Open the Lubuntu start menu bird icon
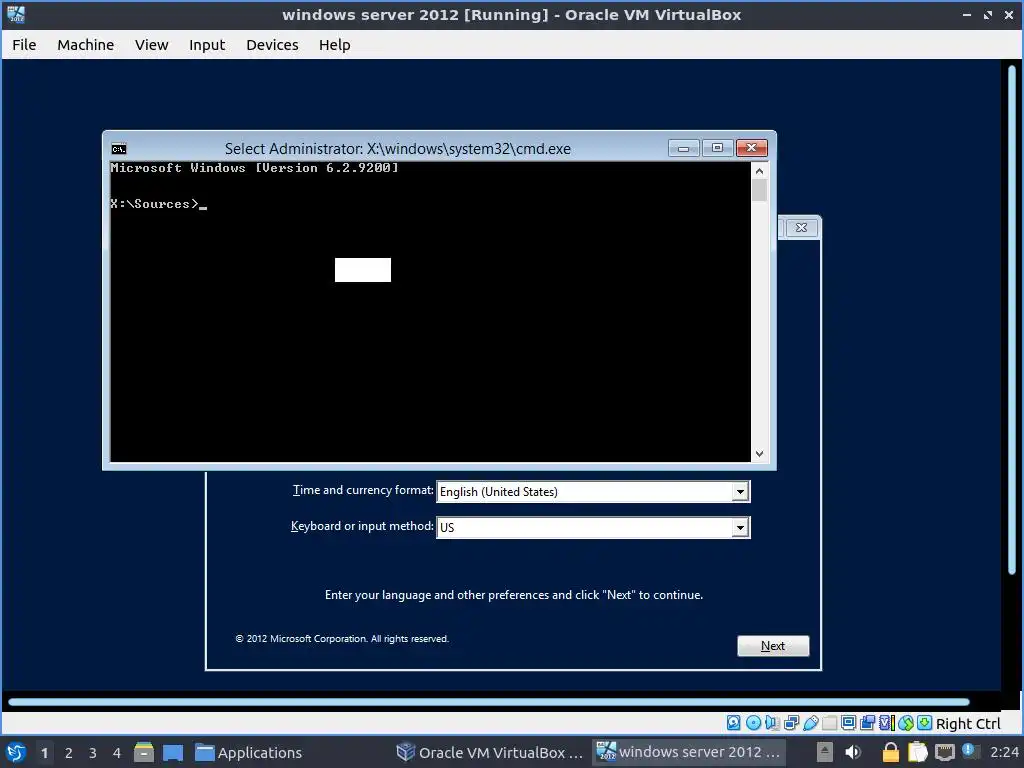The image size is (1024, 768). [16, 753]
